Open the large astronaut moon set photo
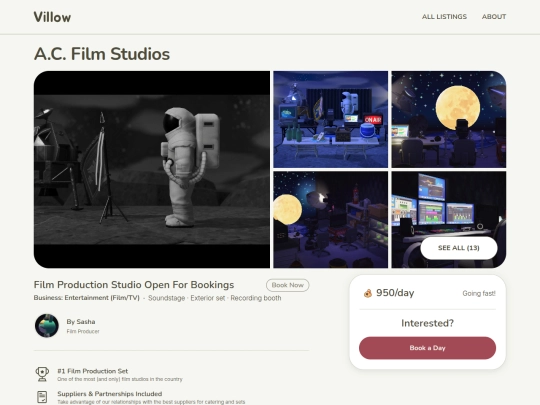Image resolution: width=540 pixels, height=405 pixels. (x=152, y=169)
